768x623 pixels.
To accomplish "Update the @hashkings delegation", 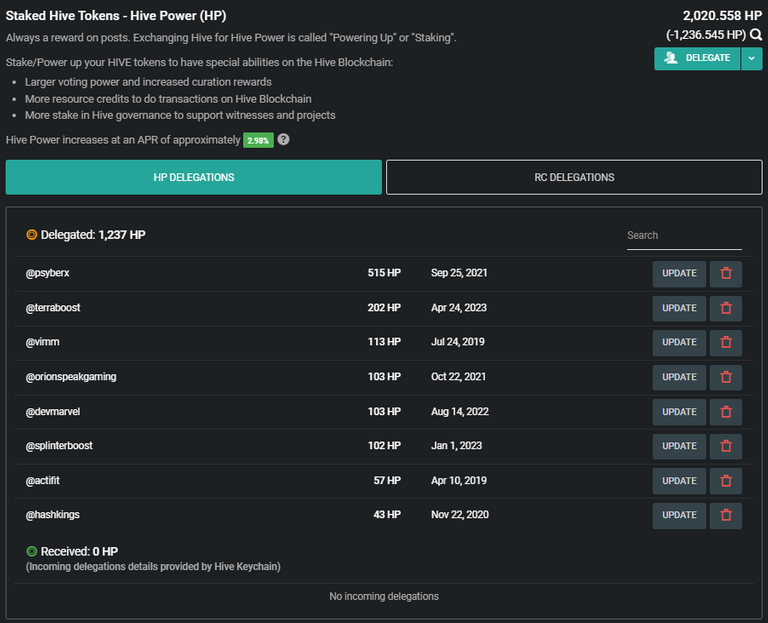I will tap(679, 515).
